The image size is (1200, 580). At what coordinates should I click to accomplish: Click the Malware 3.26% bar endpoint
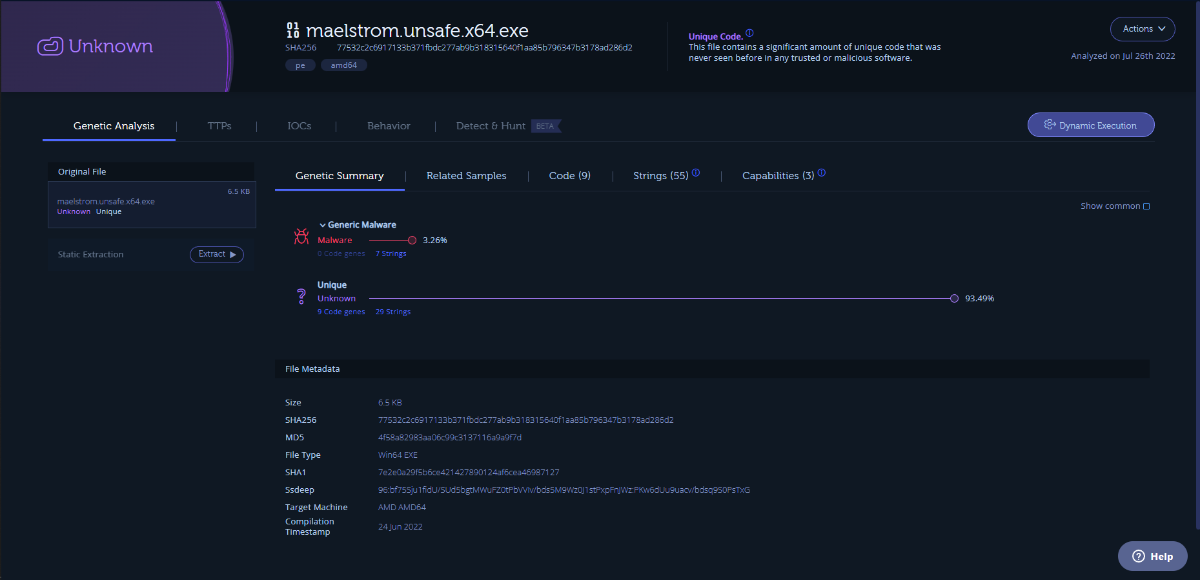point(412,240)
